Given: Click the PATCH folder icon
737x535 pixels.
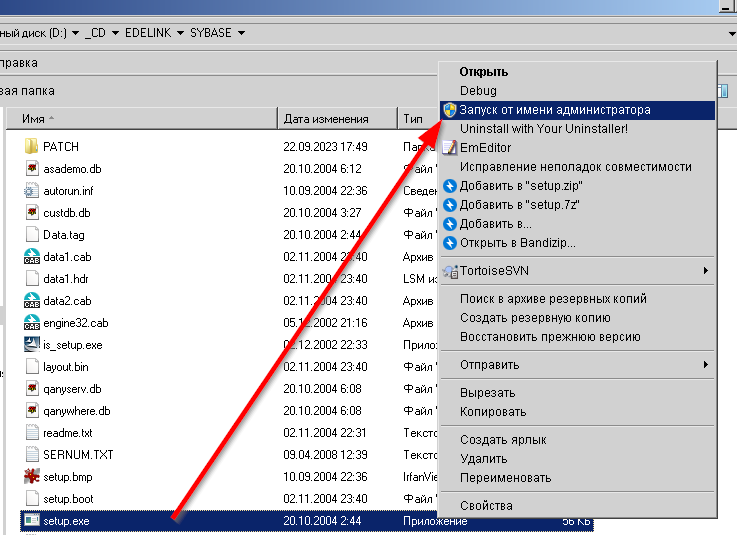Looking at the screenshot, I should (x=31, y=147).
